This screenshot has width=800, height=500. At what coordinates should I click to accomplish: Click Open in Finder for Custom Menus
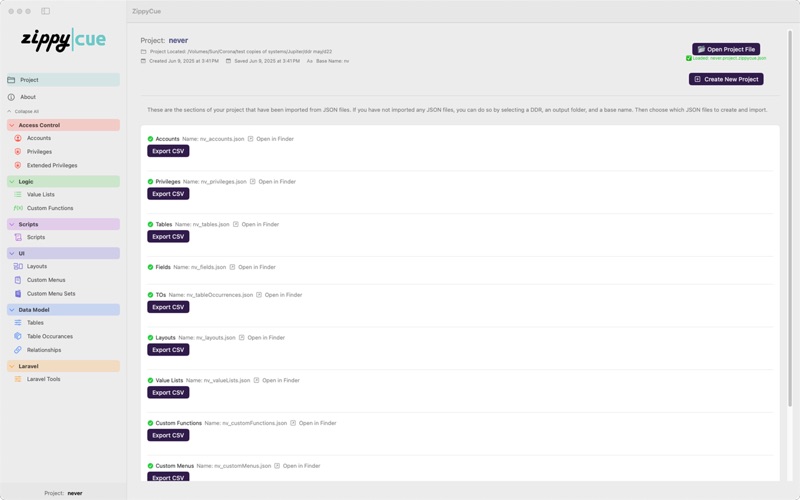tap(301, 466)
